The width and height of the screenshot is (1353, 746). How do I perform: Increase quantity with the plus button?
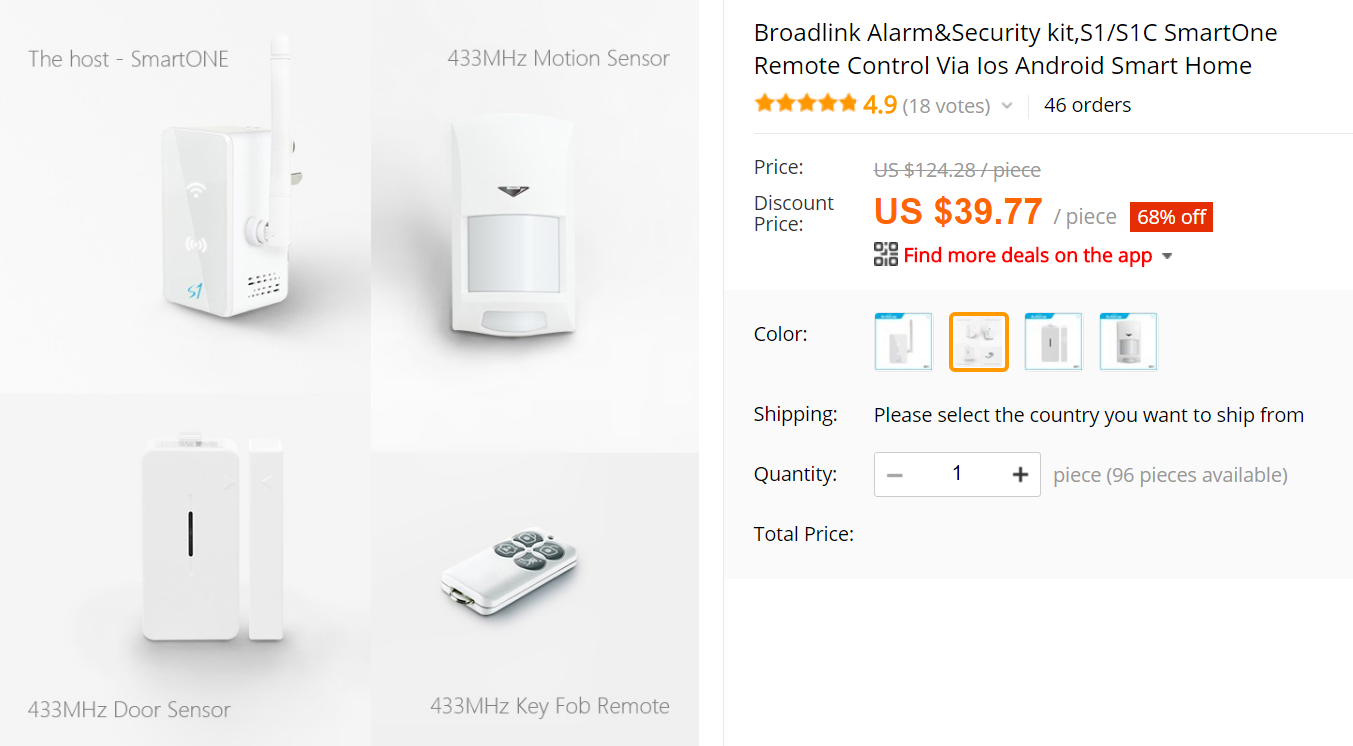tap(1020, 475)
